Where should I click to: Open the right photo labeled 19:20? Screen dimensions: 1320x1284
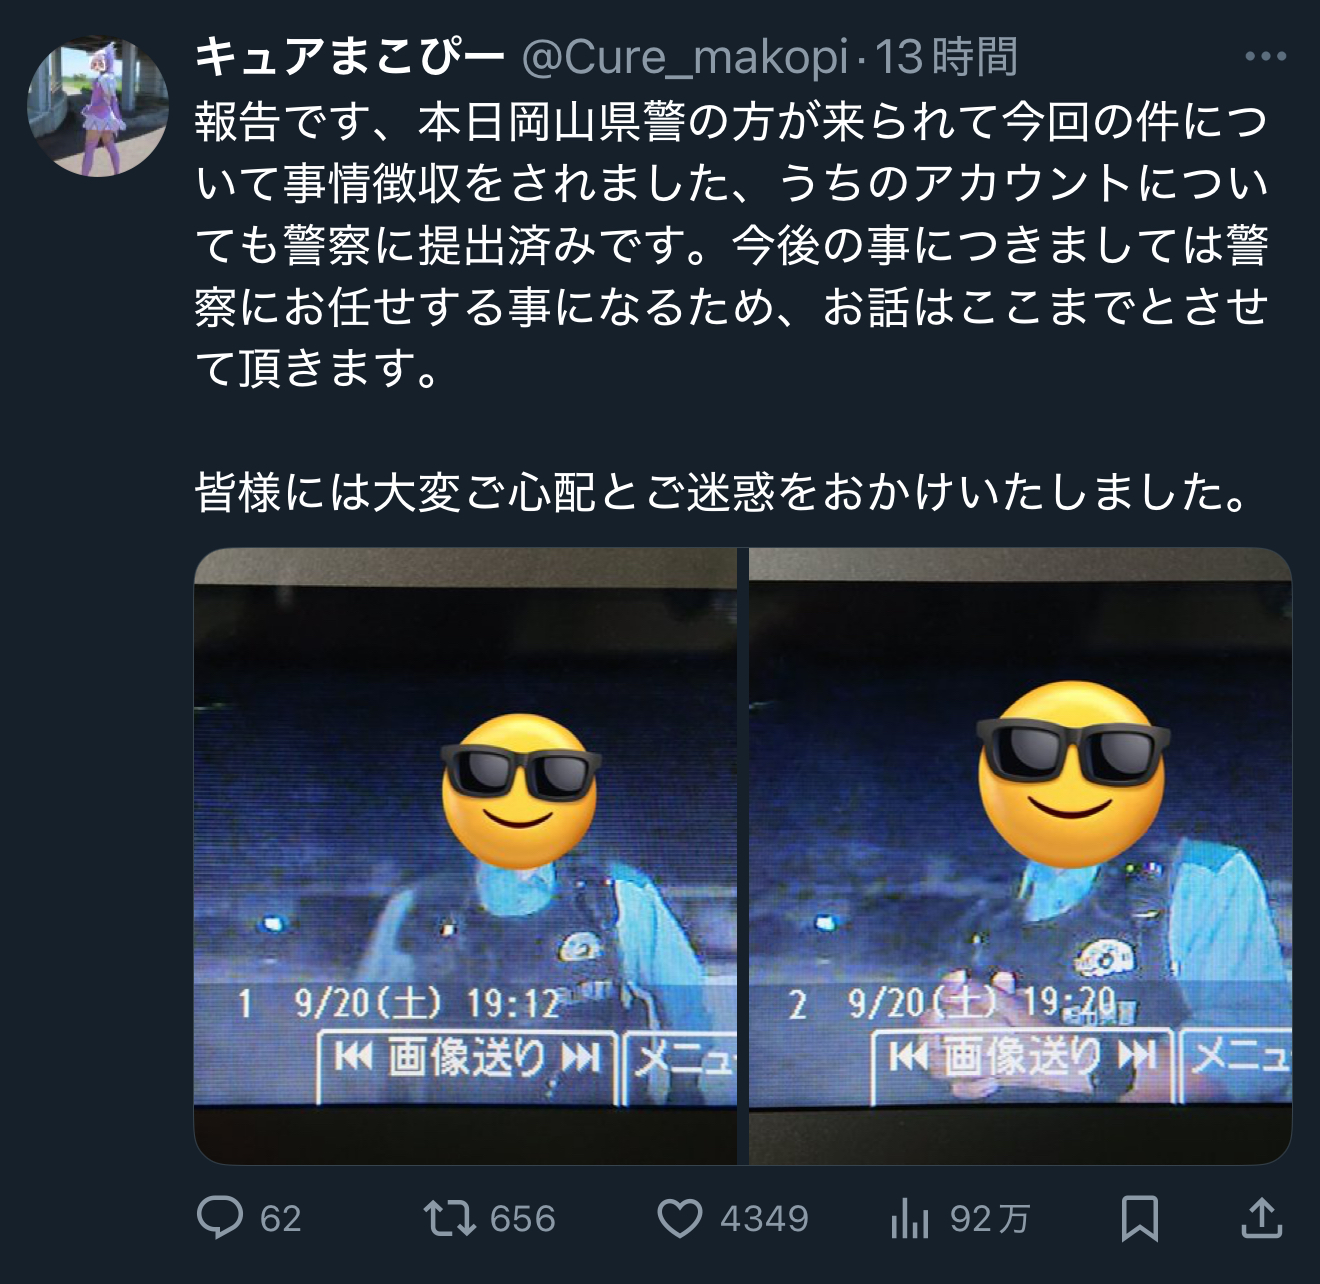tap(1021, 856)
